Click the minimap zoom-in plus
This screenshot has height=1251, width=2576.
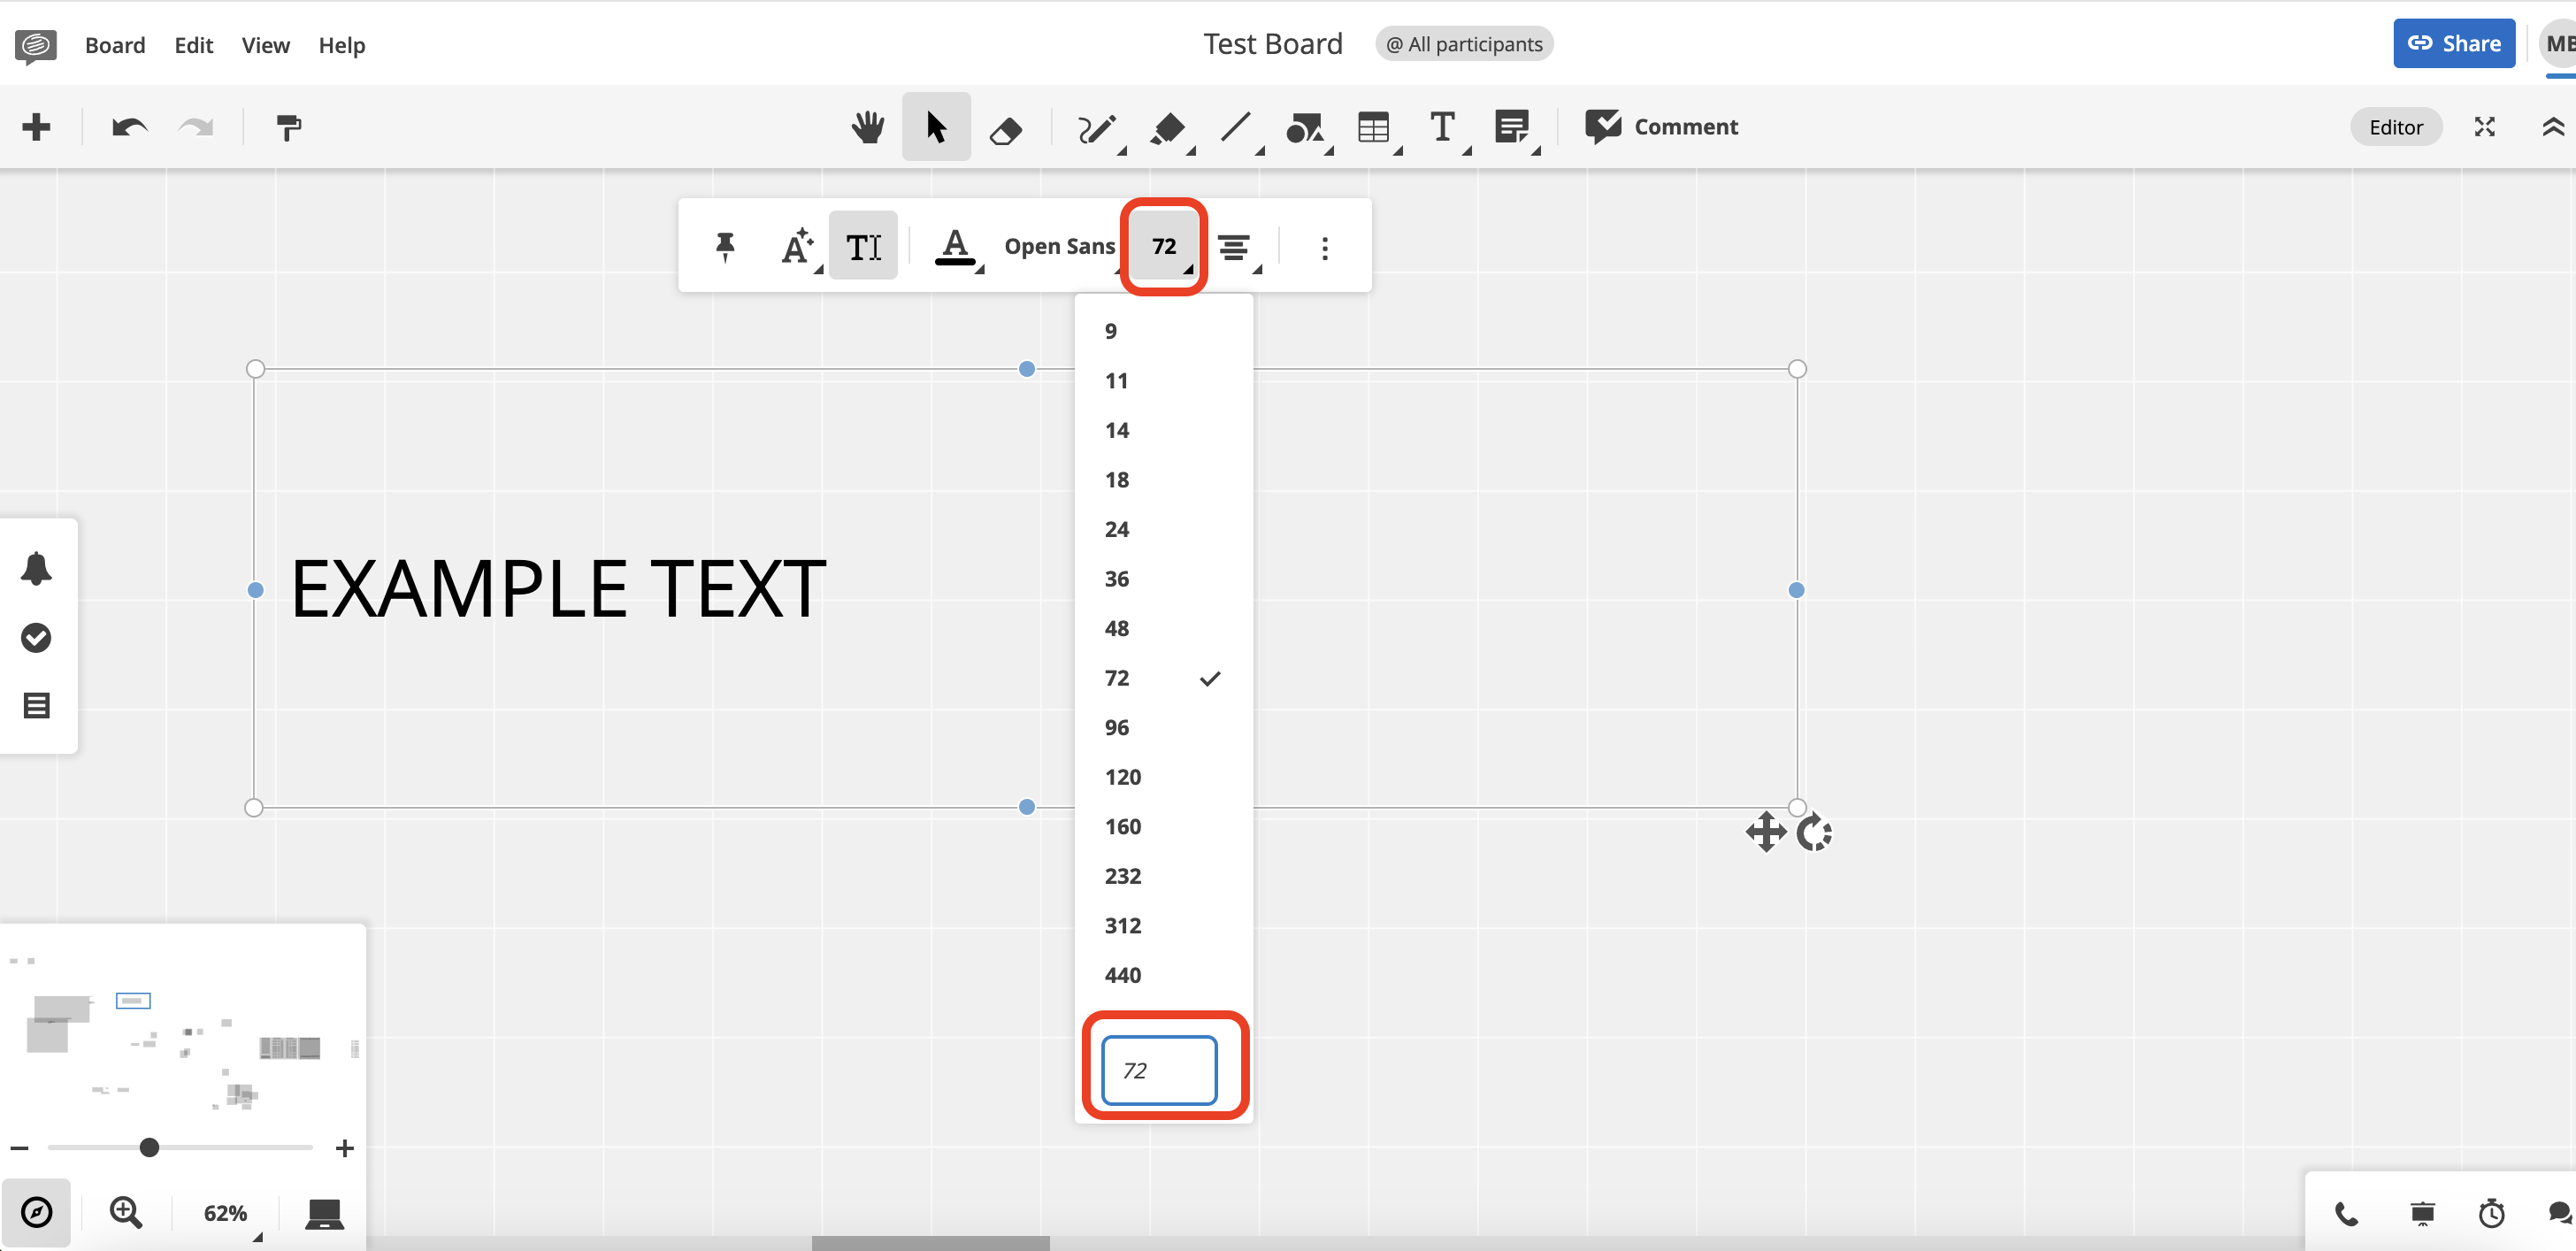[x=345, y=1148]
